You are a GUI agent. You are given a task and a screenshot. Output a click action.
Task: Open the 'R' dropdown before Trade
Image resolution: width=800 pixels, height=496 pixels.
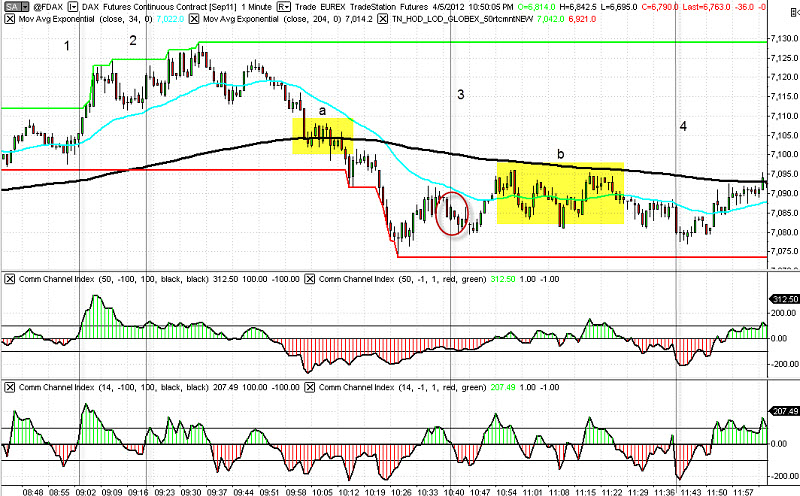[x=284, y=7]
